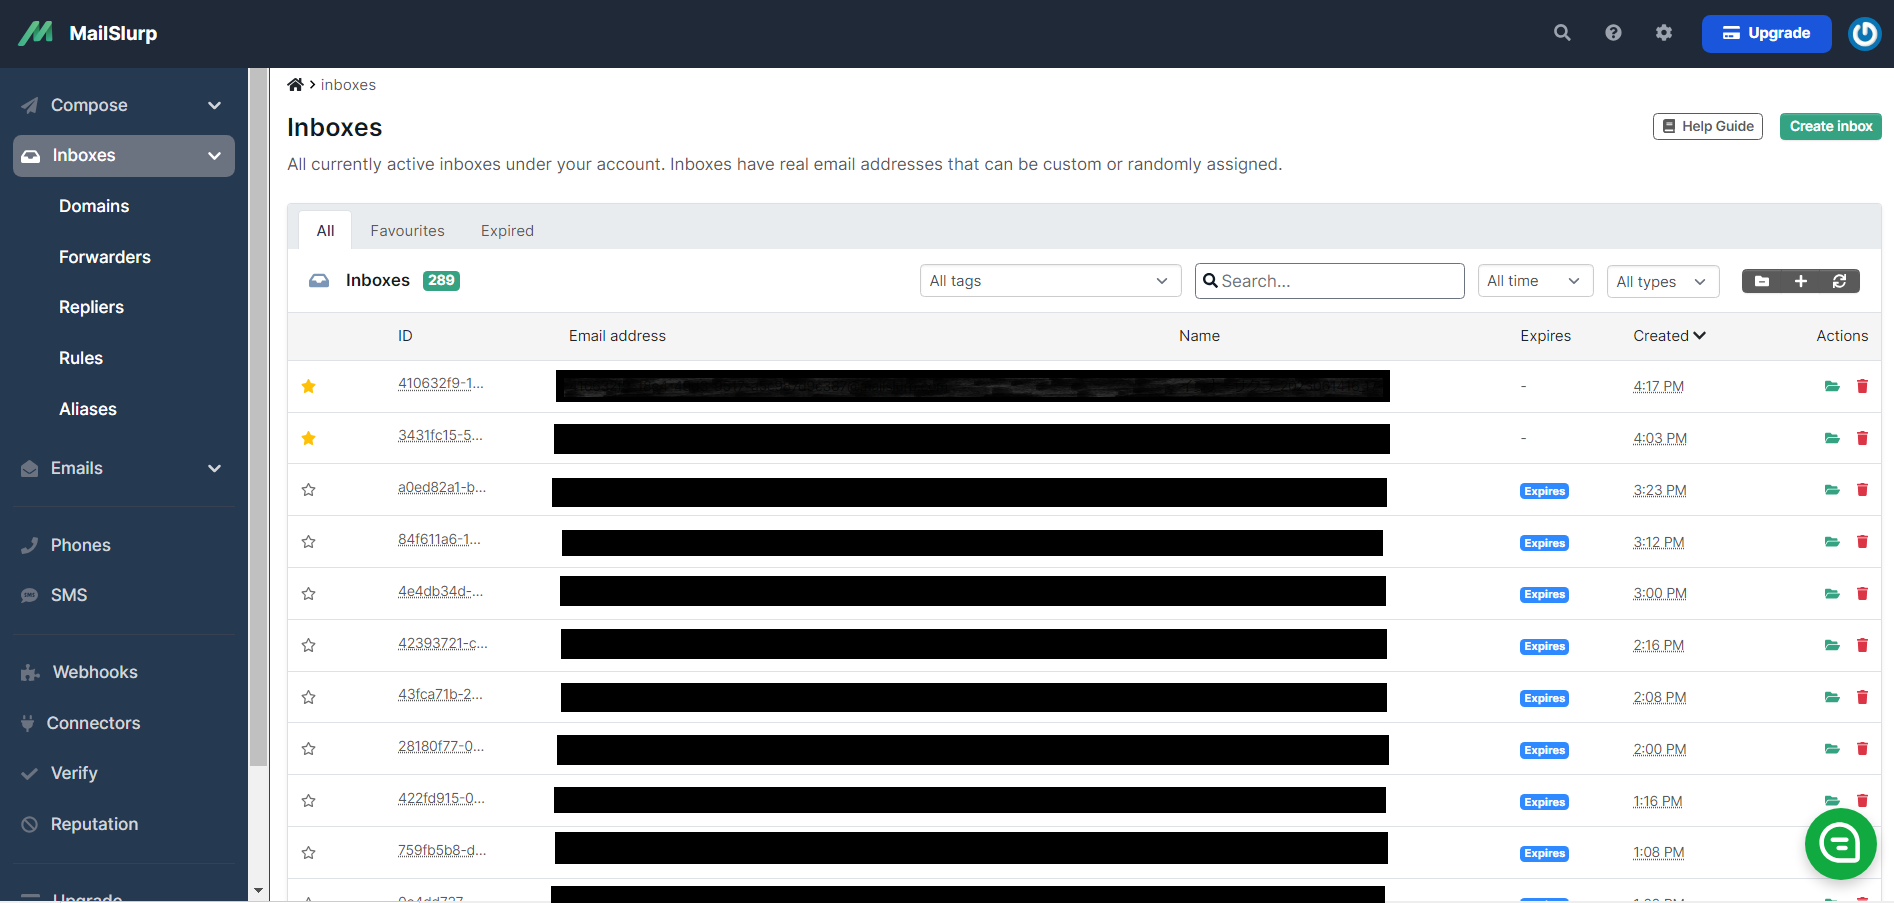This screenshot has width=1894, height=903.
Task: Open inbox ID link 759fb5b8
Action: (442, 851)
